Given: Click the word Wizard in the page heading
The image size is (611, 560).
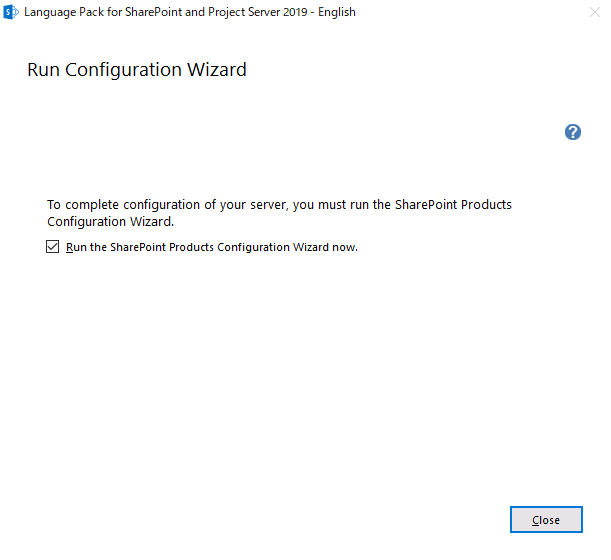Looking at the screenshot, I should [217, 70].
